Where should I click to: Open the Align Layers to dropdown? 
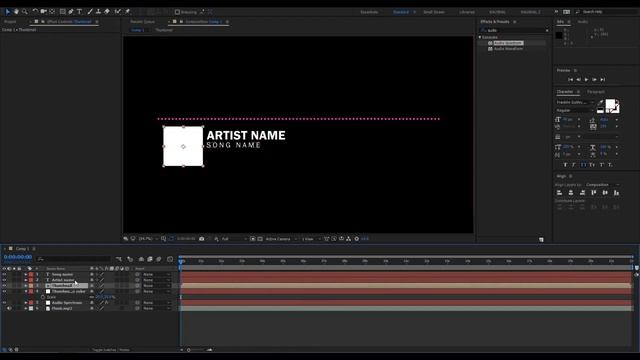602,185
